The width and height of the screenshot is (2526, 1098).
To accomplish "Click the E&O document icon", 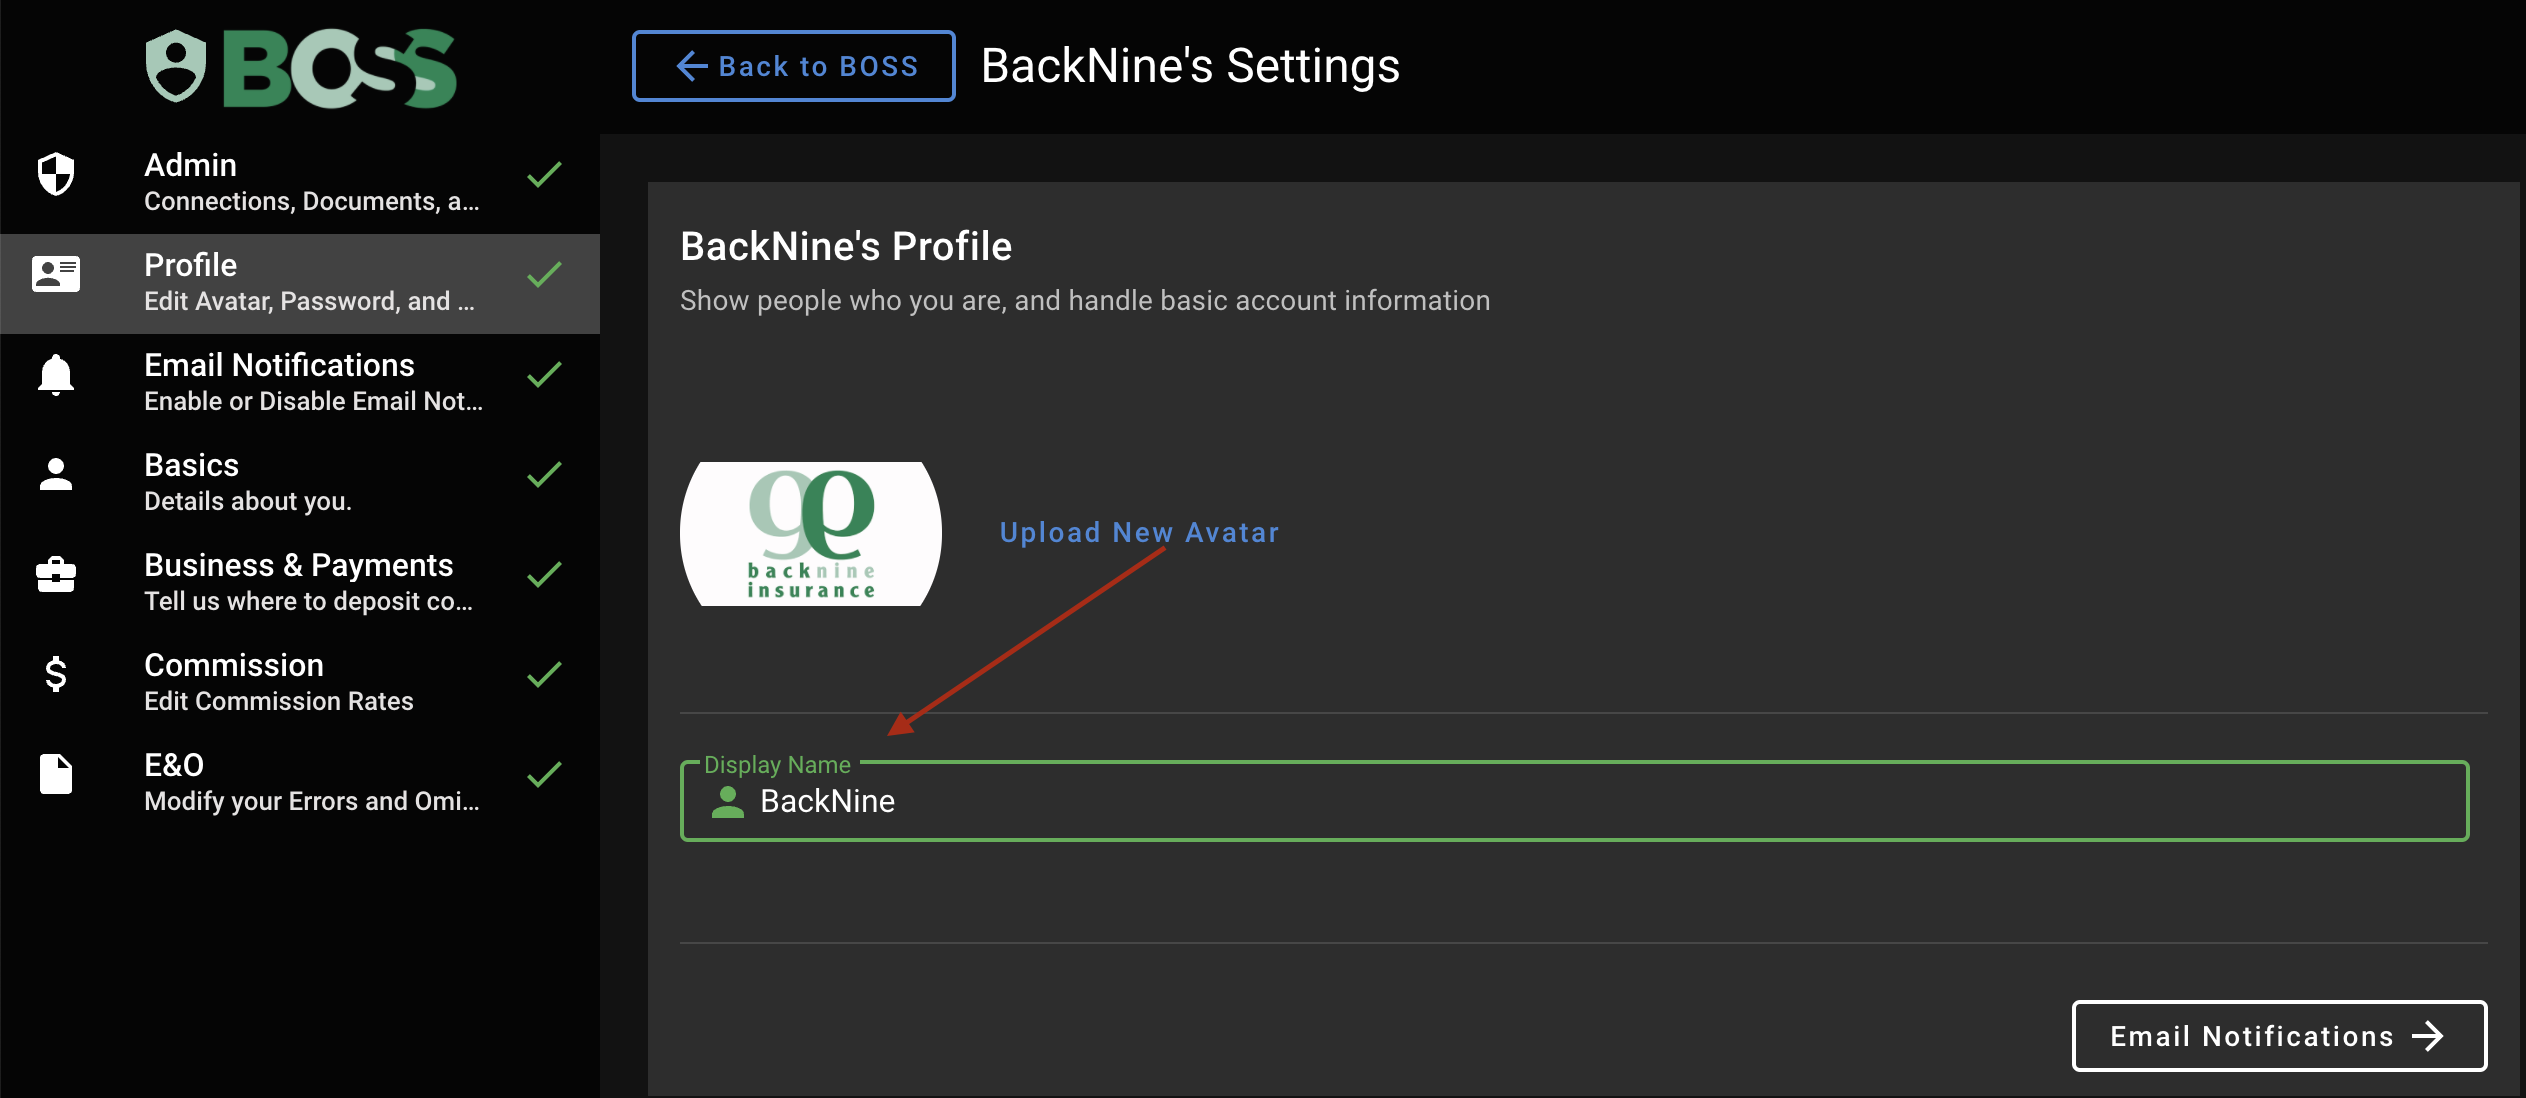I will (56, 775).
